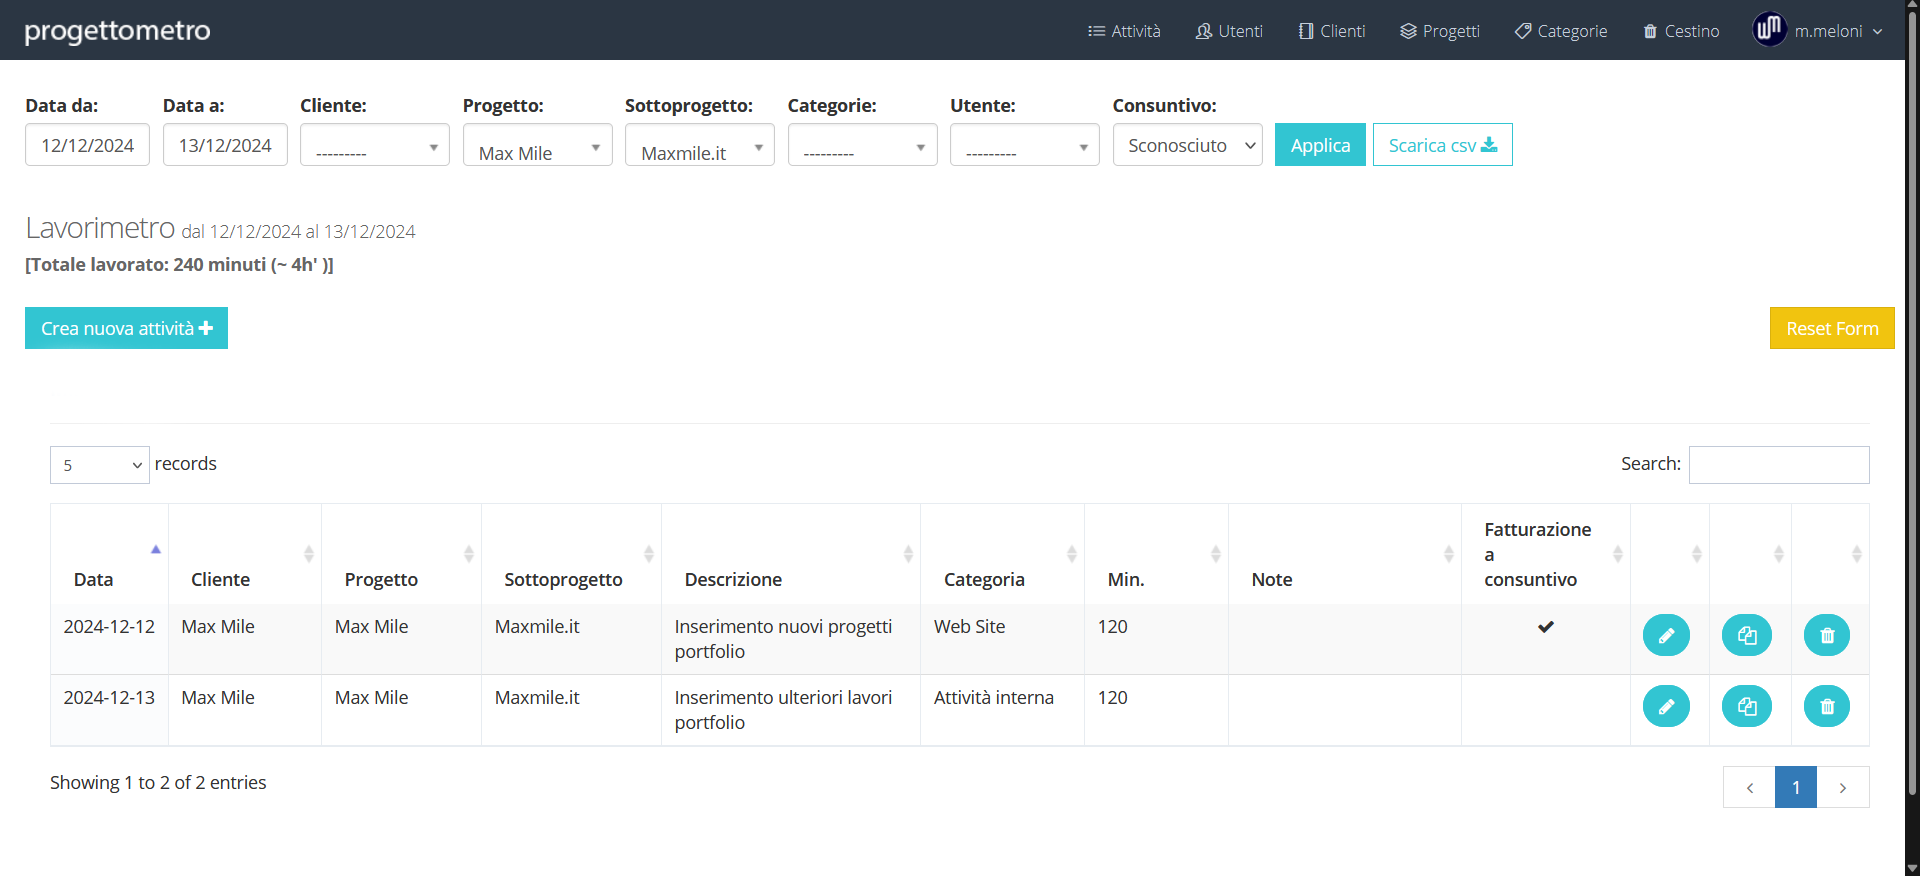The image size is (1920, 876).
Task: Open Progetti from the top navigation
Action: click(x=1440, y=31)
